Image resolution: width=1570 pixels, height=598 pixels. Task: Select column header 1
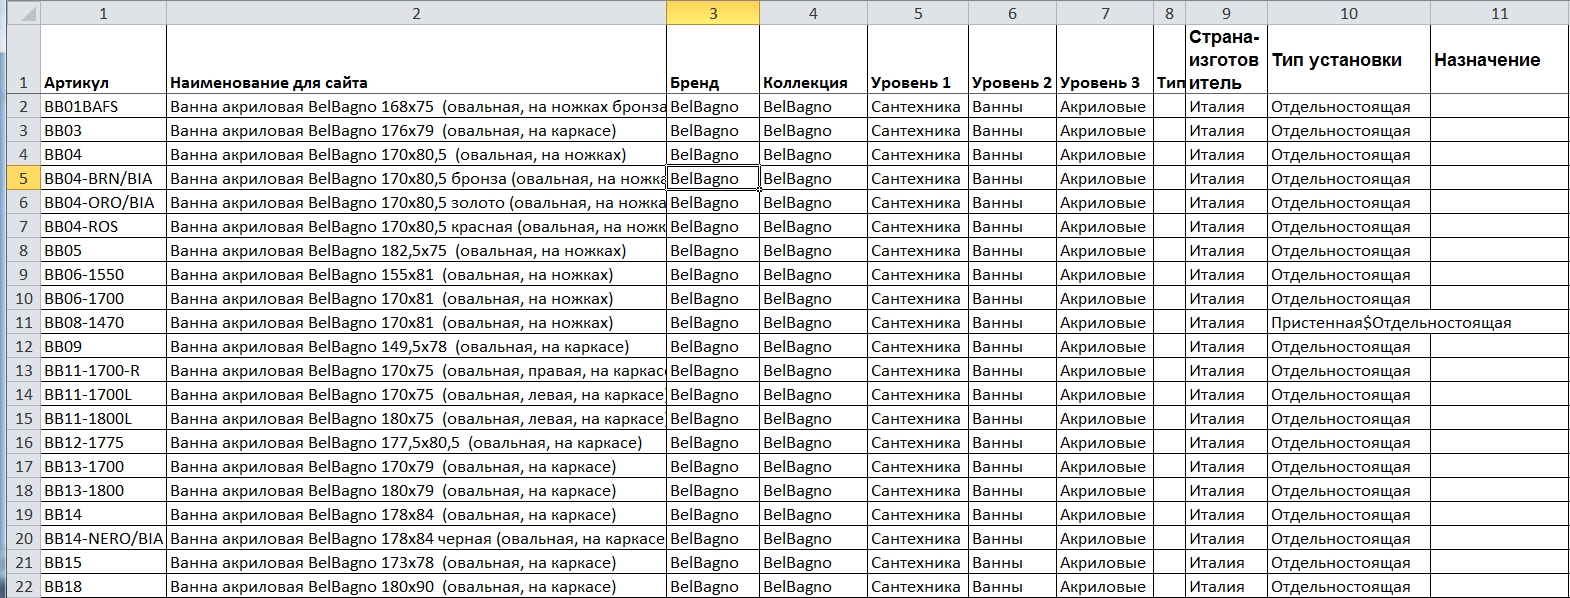click(103, 12)
